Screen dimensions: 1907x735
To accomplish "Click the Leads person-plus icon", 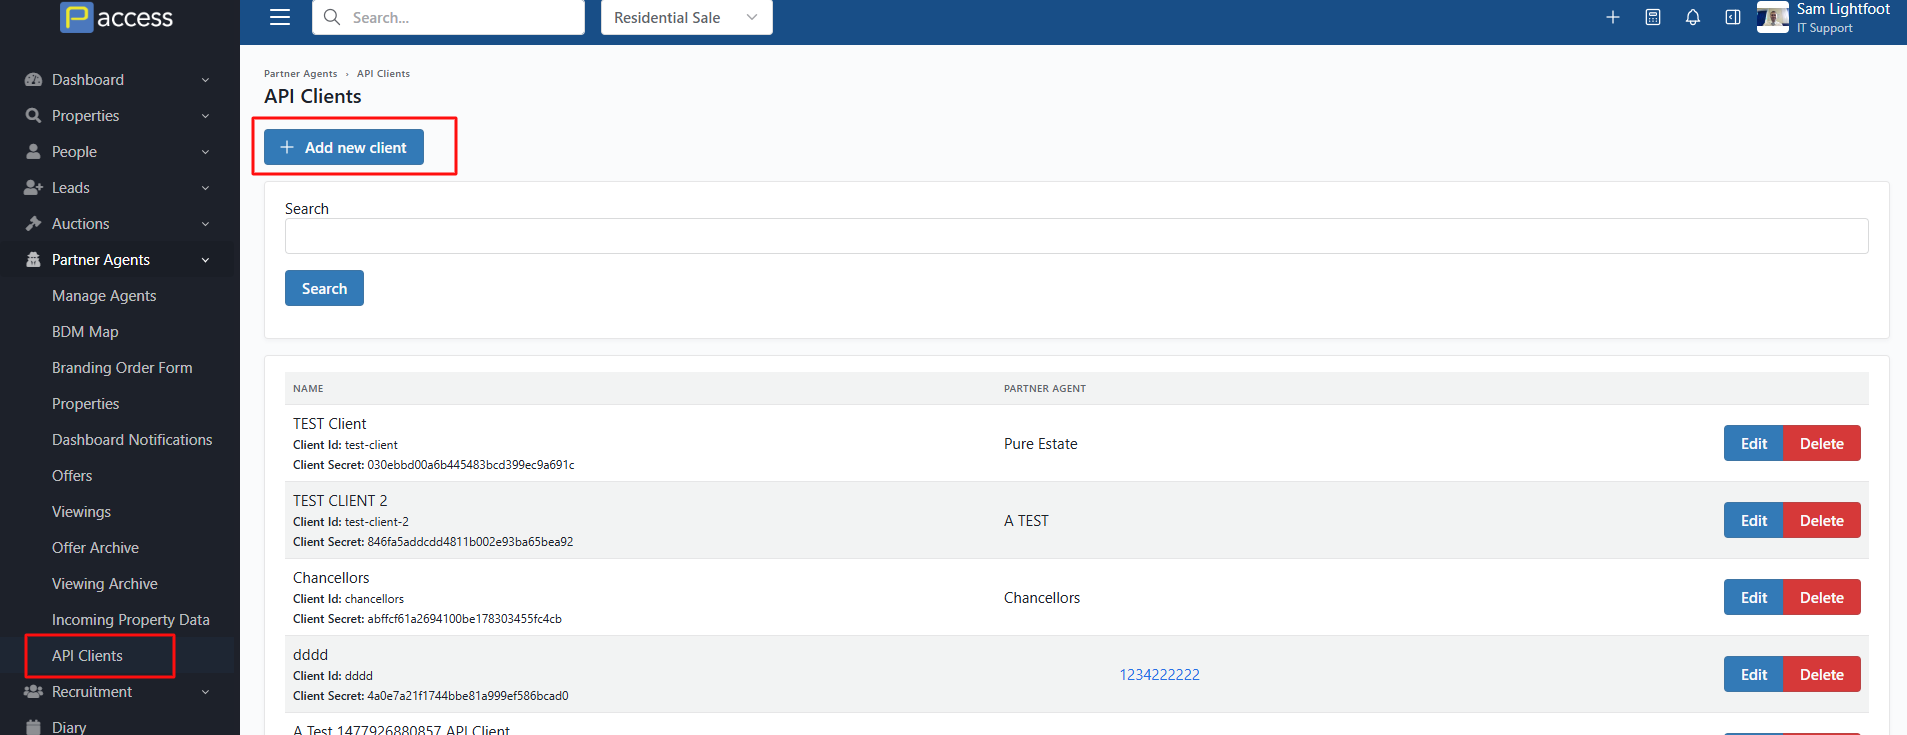I will (x=33, y=188).
